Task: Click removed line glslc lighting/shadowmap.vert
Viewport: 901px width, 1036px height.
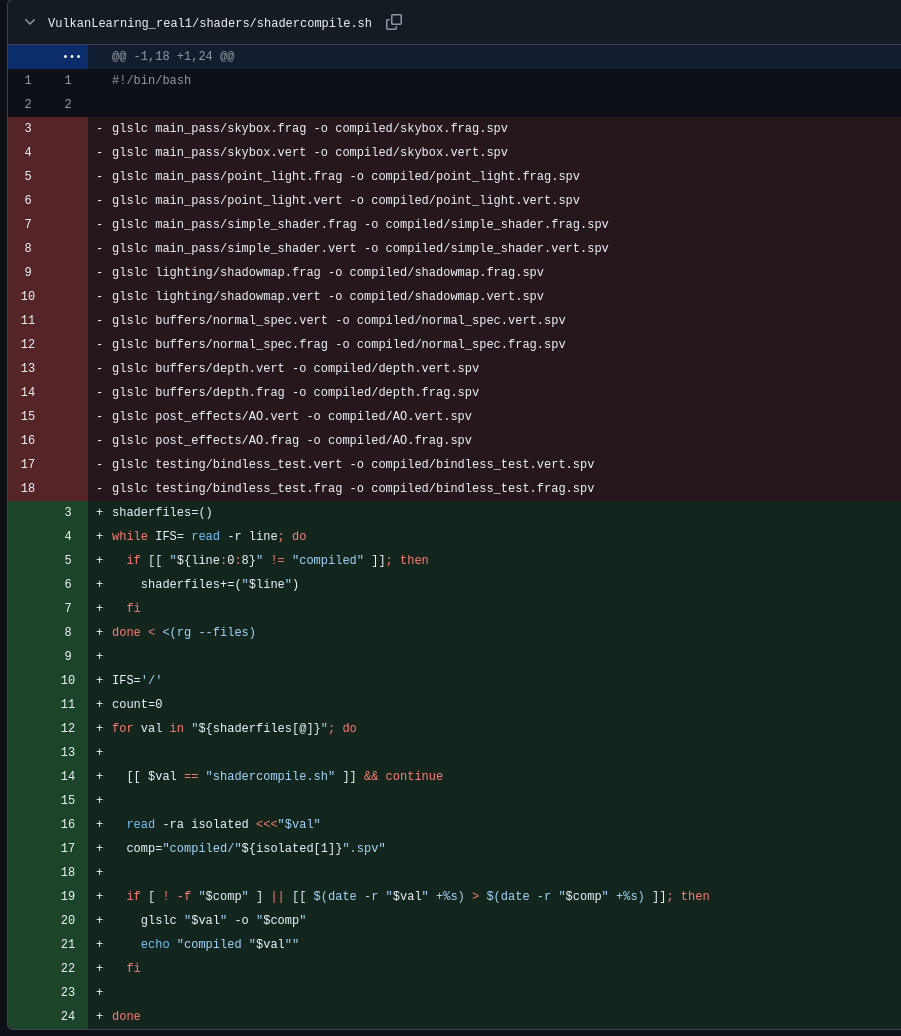Action: [328, 297]
